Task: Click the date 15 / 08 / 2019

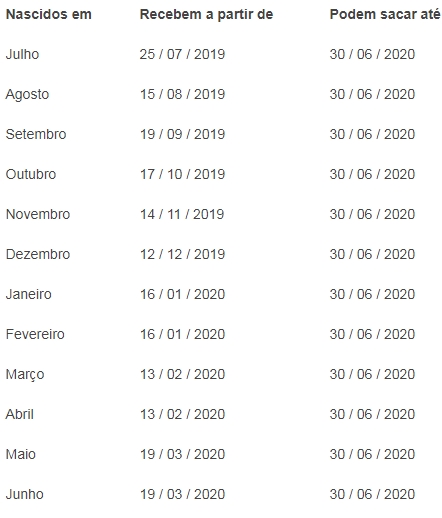Action: point(182,94)
